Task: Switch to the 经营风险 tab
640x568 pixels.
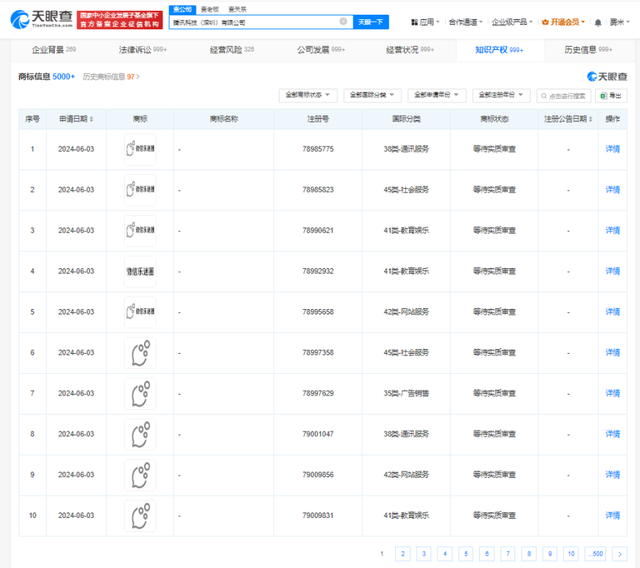Action: click(x=232, y=50)
